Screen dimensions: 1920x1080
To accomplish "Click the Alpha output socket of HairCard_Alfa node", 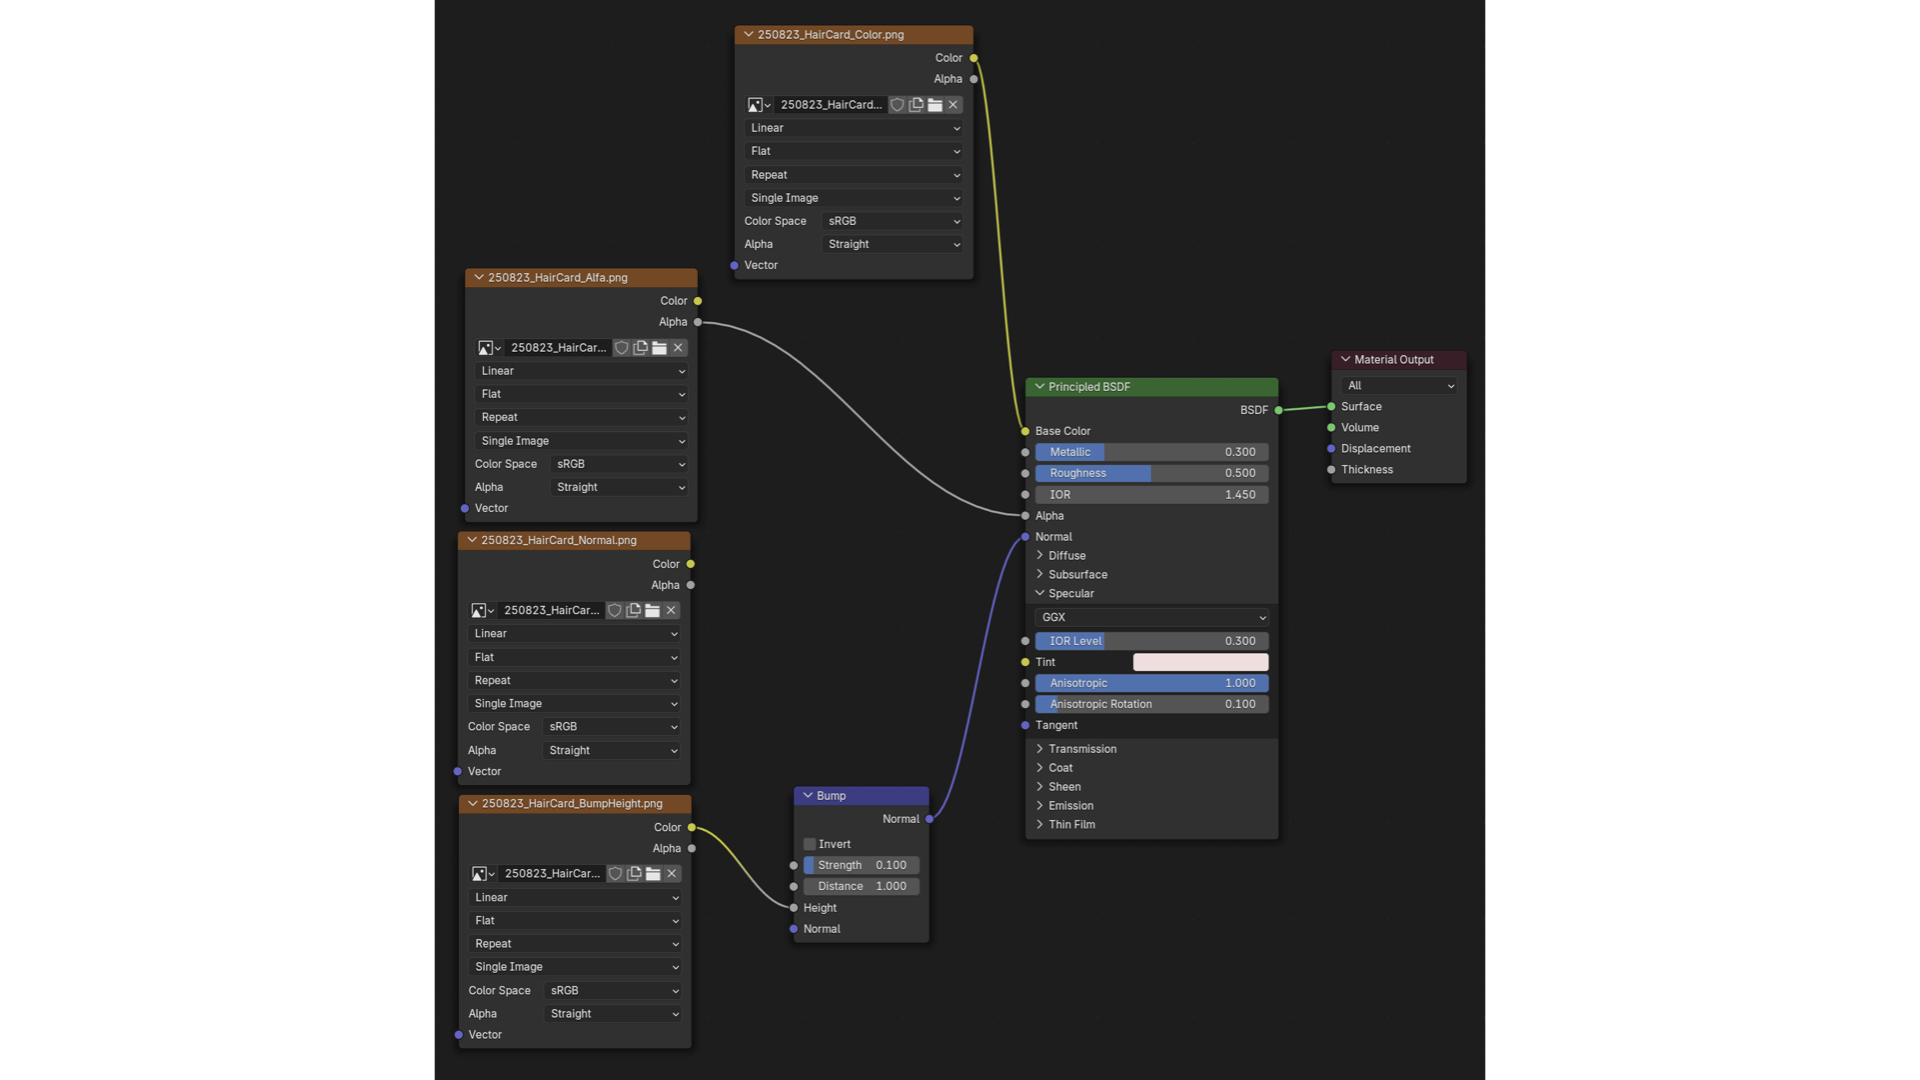I will click(697, 322).
